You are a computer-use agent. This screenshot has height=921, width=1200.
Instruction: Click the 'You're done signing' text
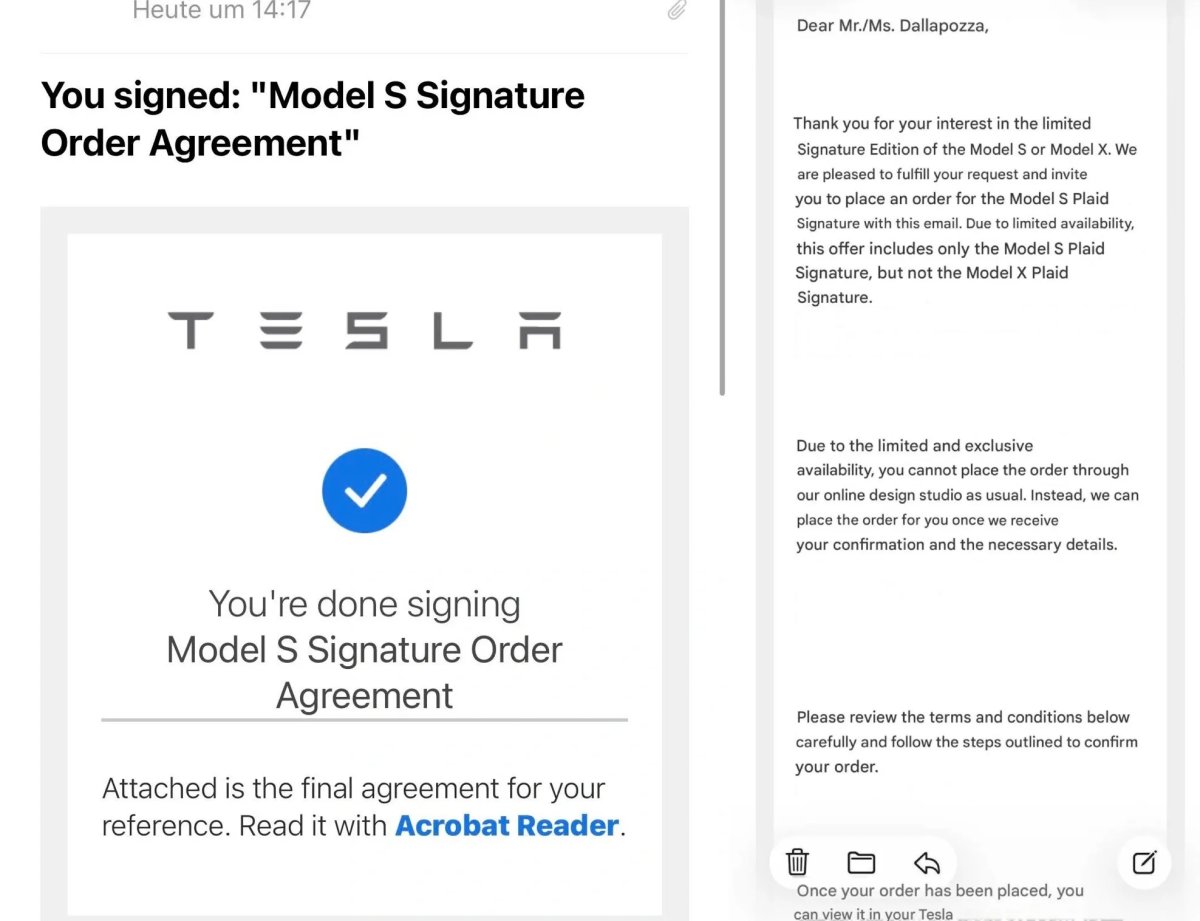[x=364, y=604]
